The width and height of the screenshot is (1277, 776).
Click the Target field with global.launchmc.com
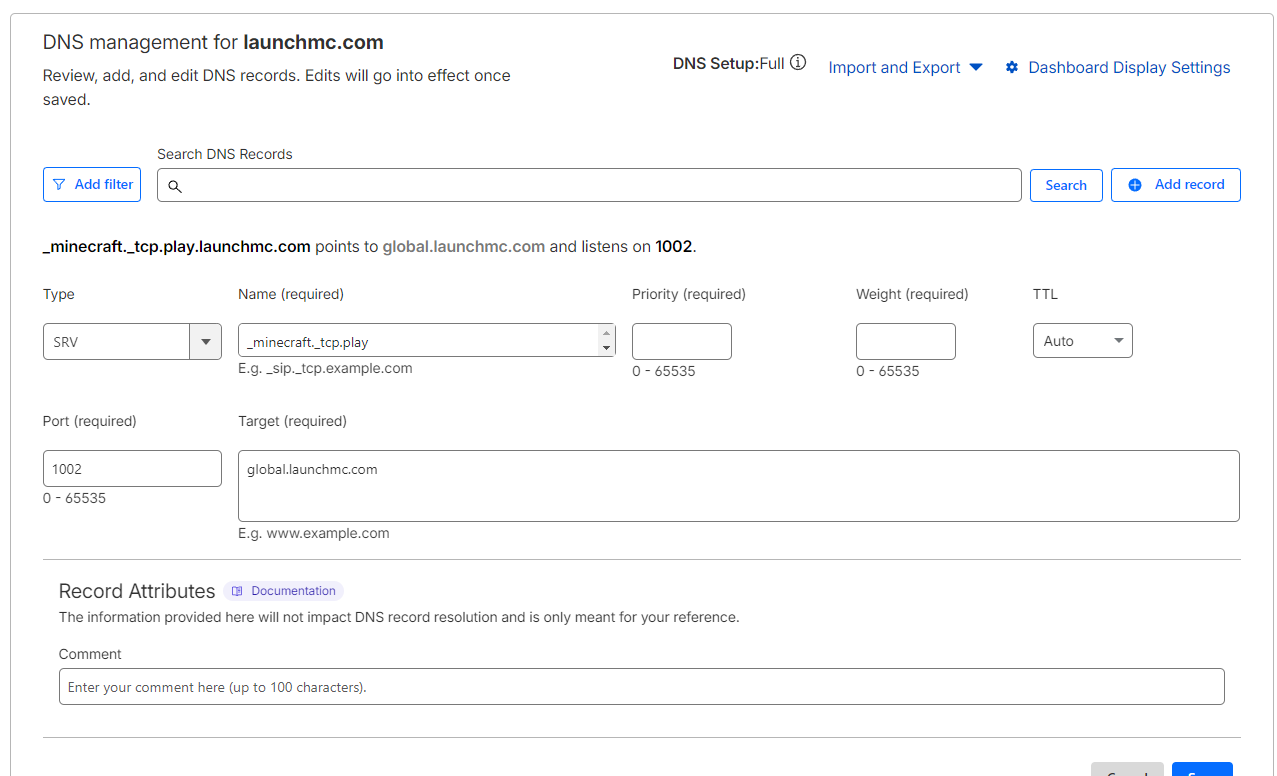pyautogui.click(x=738, y=486)
